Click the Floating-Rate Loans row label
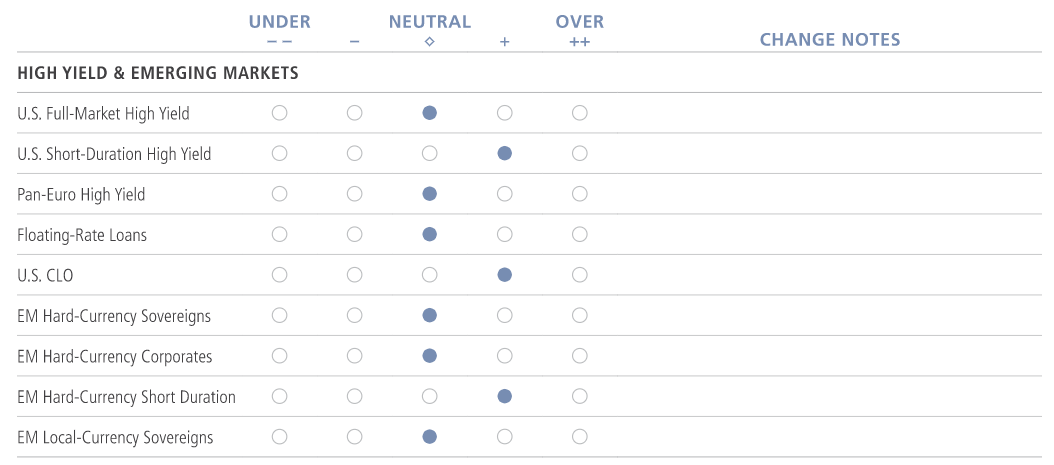The image size is (1054, 465). (82, 235)
